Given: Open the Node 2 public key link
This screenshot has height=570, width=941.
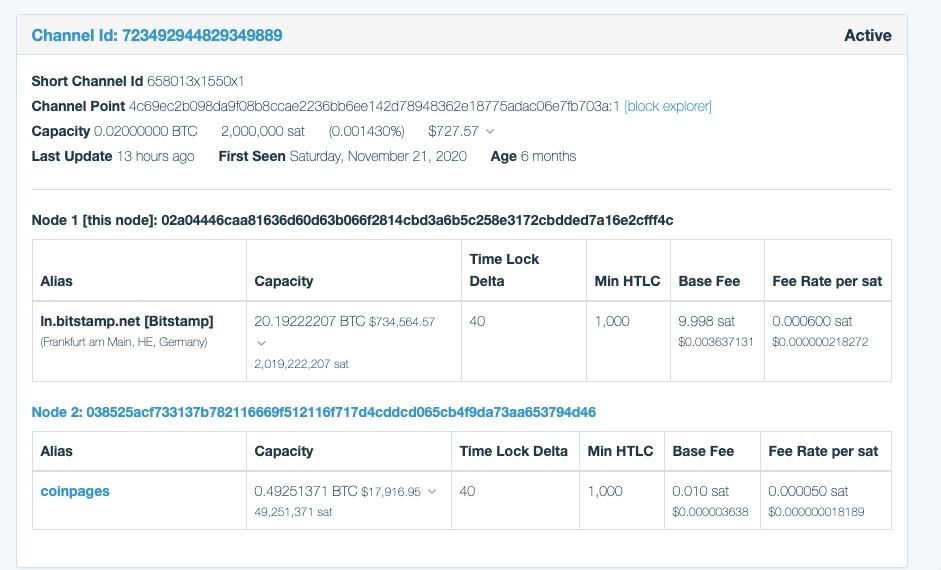Looking at the screenshot, I should pos(314,412).
